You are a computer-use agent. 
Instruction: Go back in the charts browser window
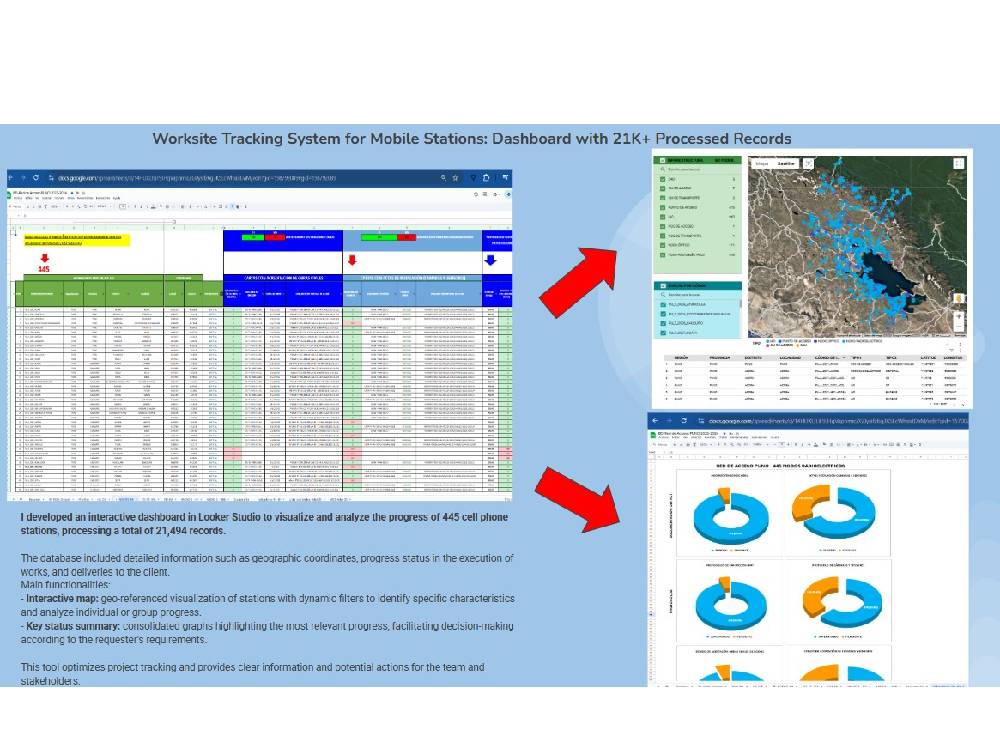click(655, 421)
